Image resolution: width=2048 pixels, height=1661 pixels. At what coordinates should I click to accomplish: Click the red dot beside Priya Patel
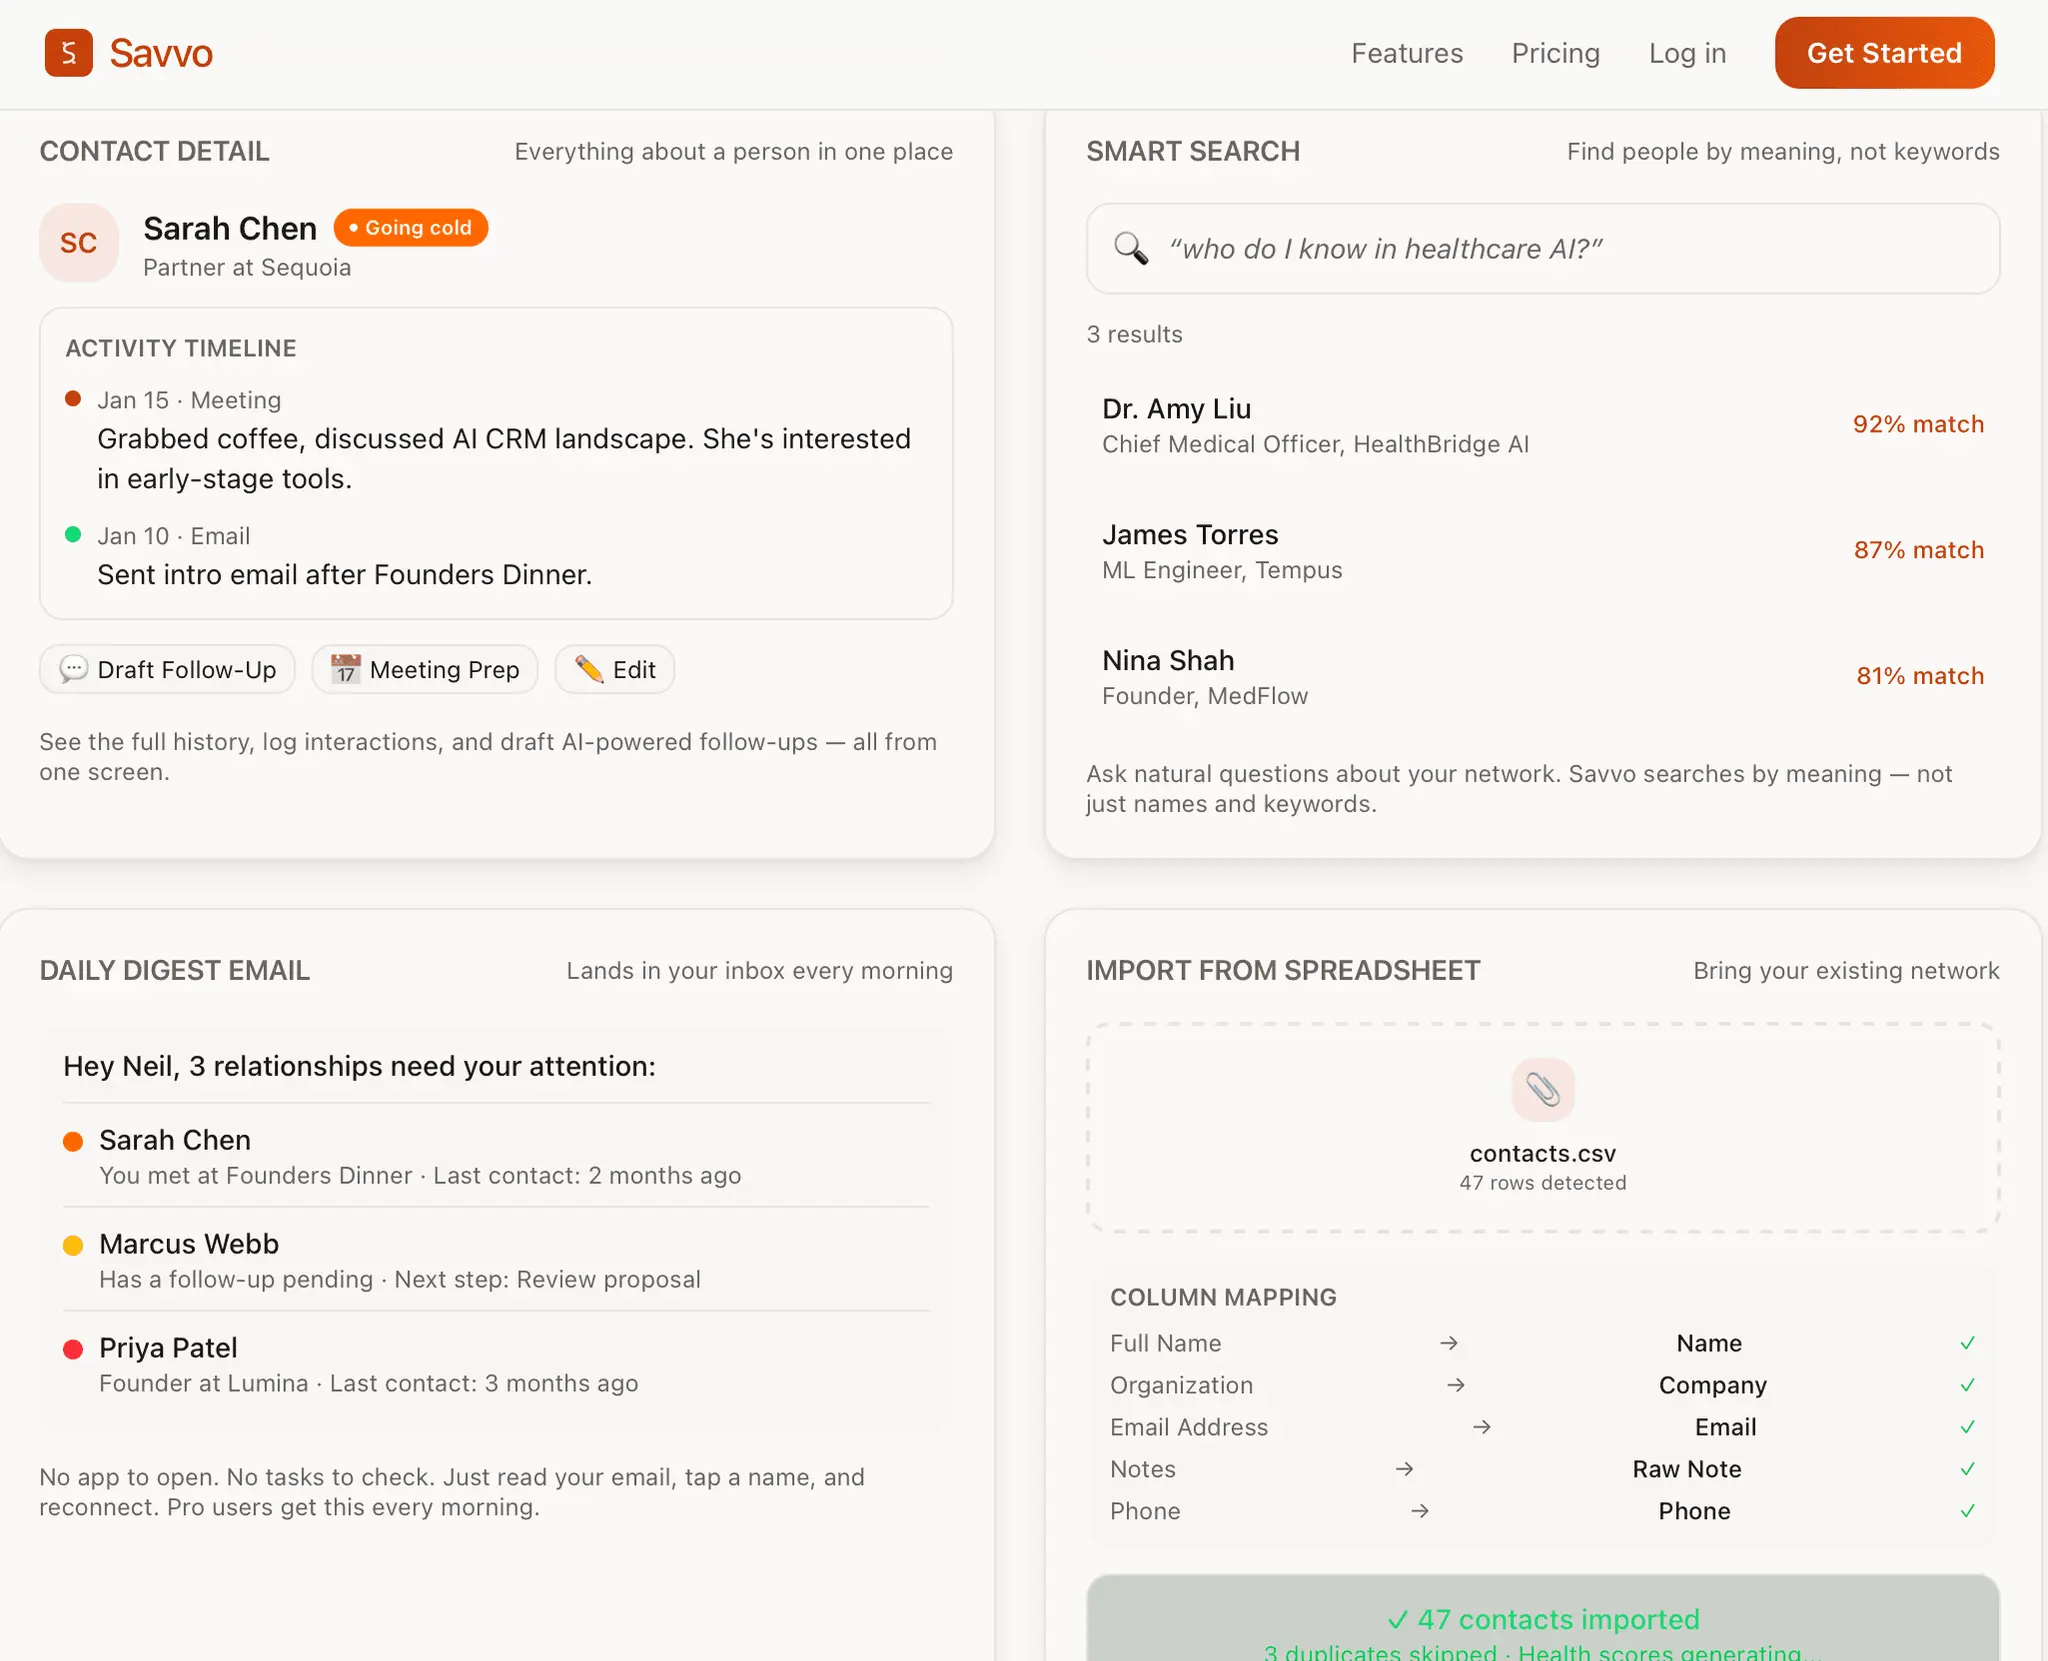coord(73,1349)
